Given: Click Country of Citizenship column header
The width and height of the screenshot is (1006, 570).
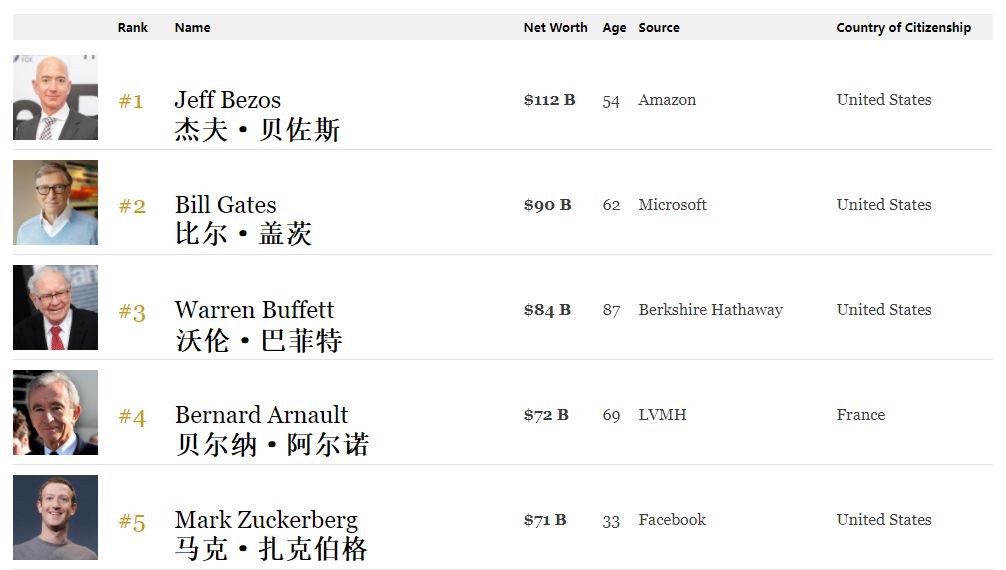Looking at the screenshot, I should pyautogui.click(x=903, y=28).
